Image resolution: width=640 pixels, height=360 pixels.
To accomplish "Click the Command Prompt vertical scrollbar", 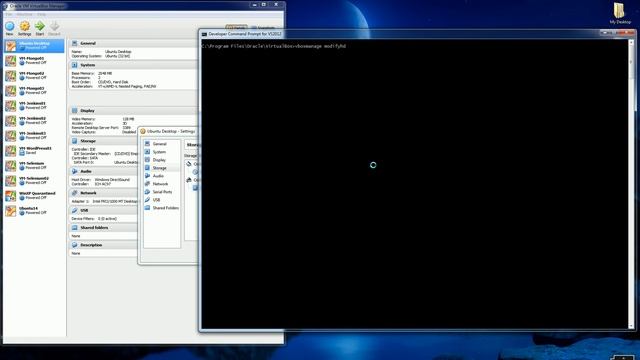I will 631,184.
